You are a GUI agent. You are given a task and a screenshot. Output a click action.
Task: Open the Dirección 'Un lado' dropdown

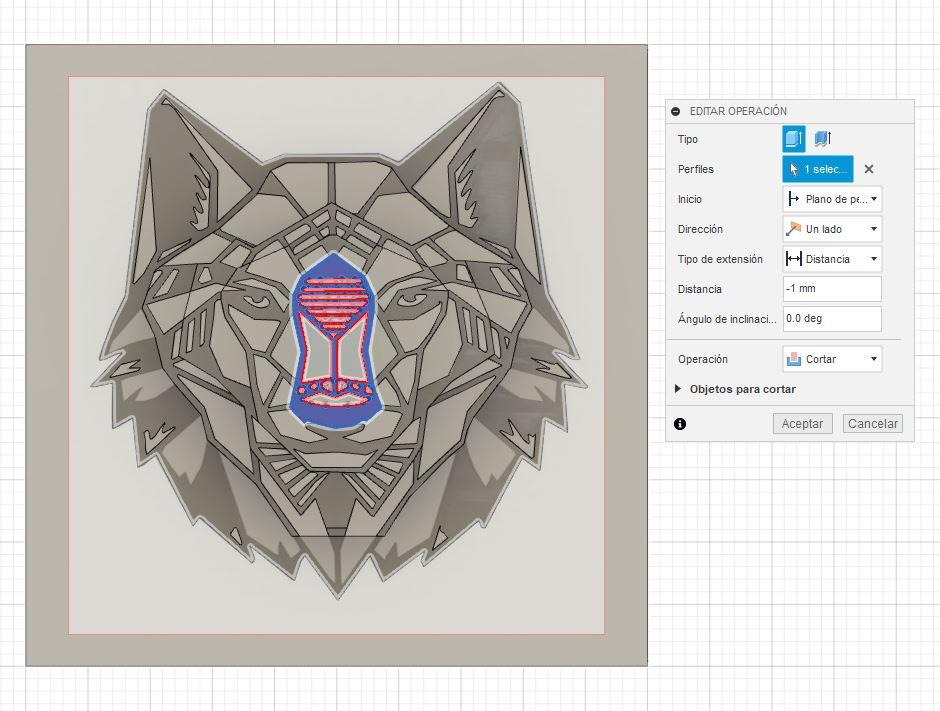tap(832, 229)
